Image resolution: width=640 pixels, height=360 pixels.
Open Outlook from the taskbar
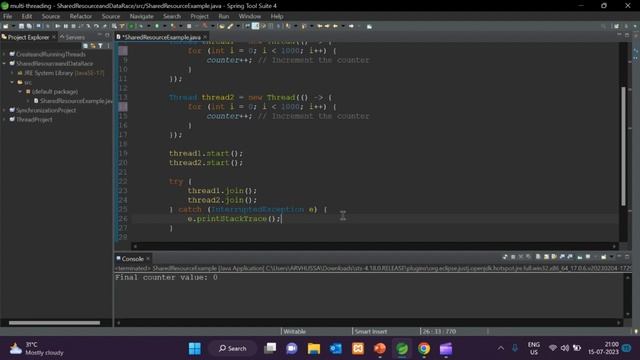click(x=336, y=349)
